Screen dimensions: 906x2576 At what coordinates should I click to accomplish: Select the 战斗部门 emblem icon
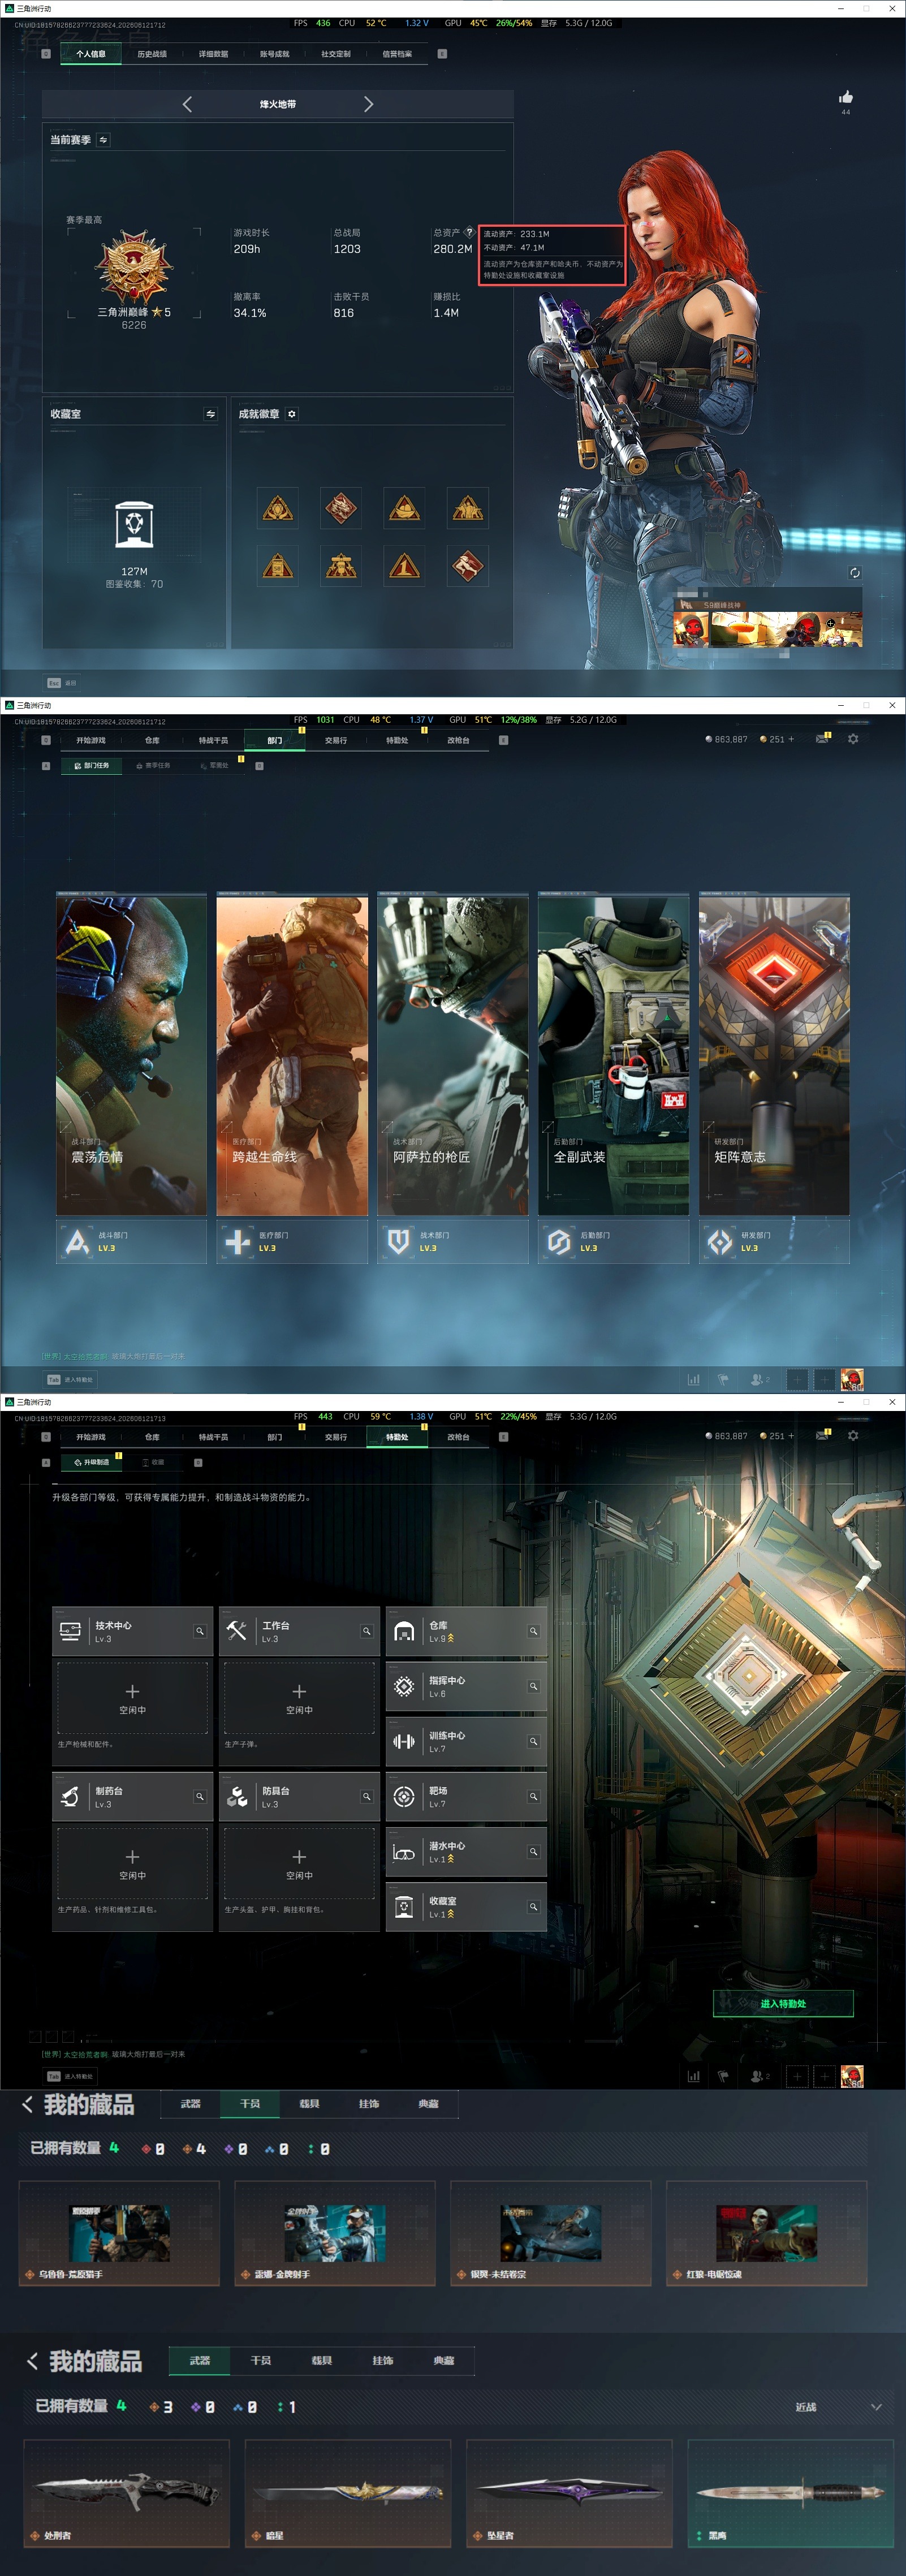[x=77, y=1242]
